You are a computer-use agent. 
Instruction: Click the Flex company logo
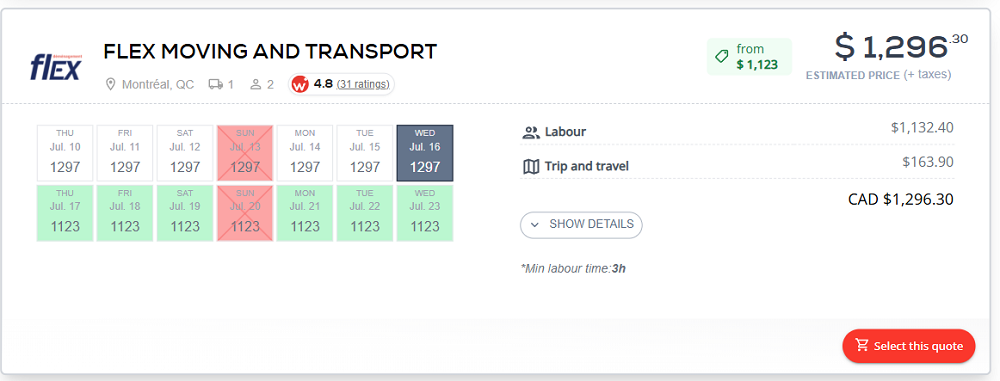tap(55, 66)
